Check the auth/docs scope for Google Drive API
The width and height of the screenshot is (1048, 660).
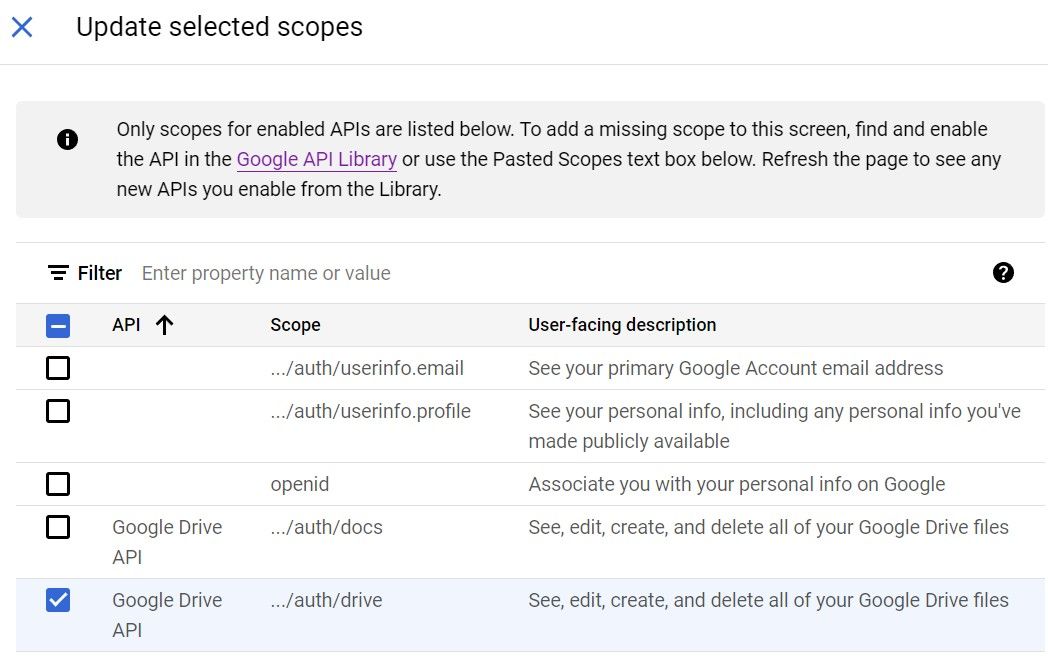point(58,527)
